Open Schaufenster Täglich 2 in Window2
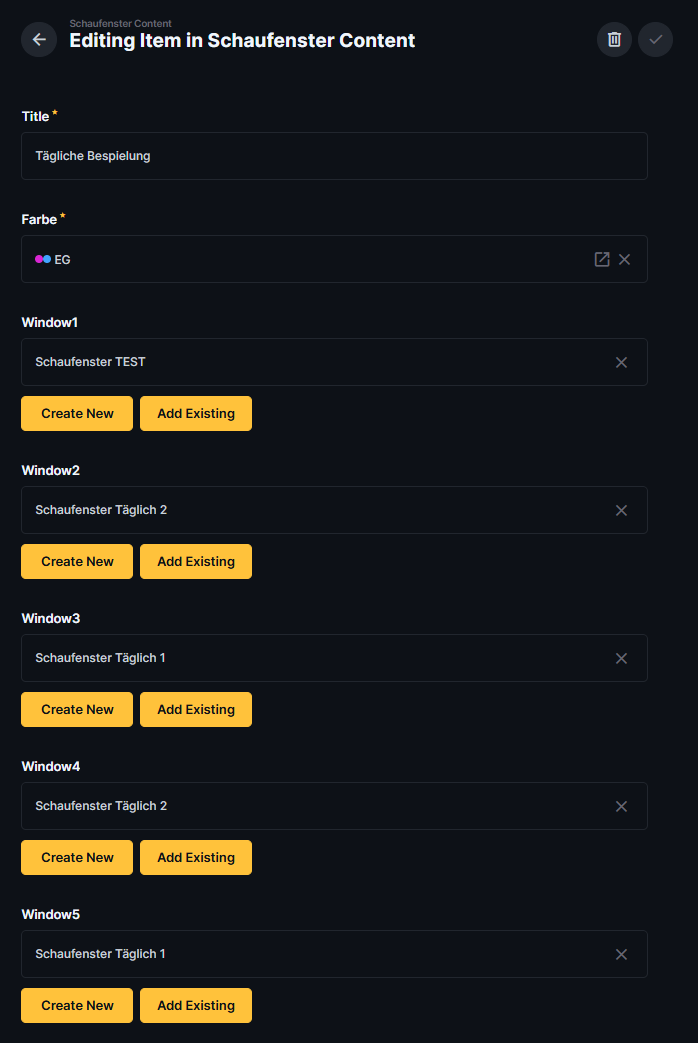This screenshot has height=1043, width=698. click(101, 510)
